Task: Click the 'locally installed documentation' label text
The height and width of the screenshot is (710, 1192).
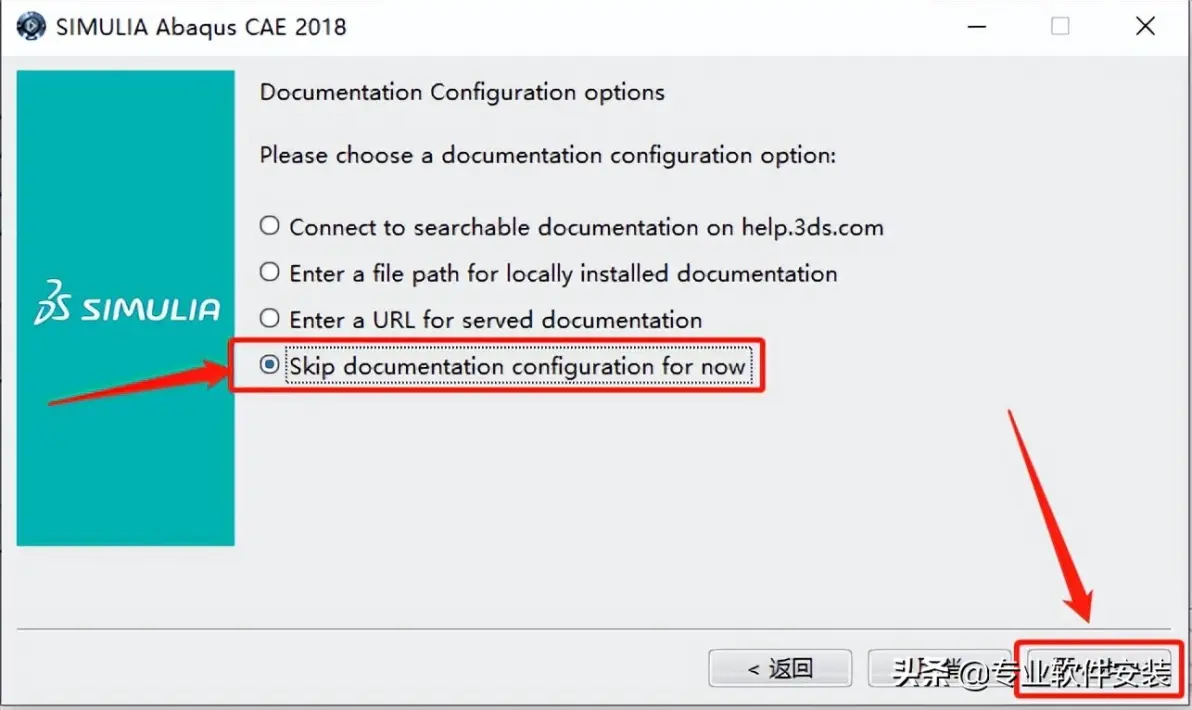Action: pos(563,274)
